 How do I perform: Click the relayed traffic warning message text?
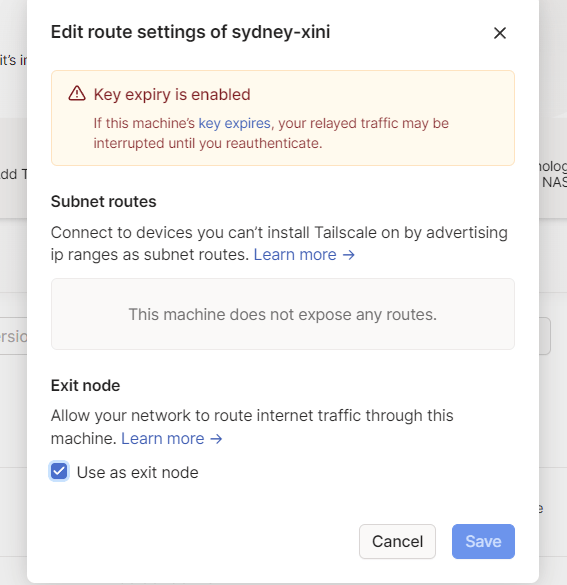[271, 133]
